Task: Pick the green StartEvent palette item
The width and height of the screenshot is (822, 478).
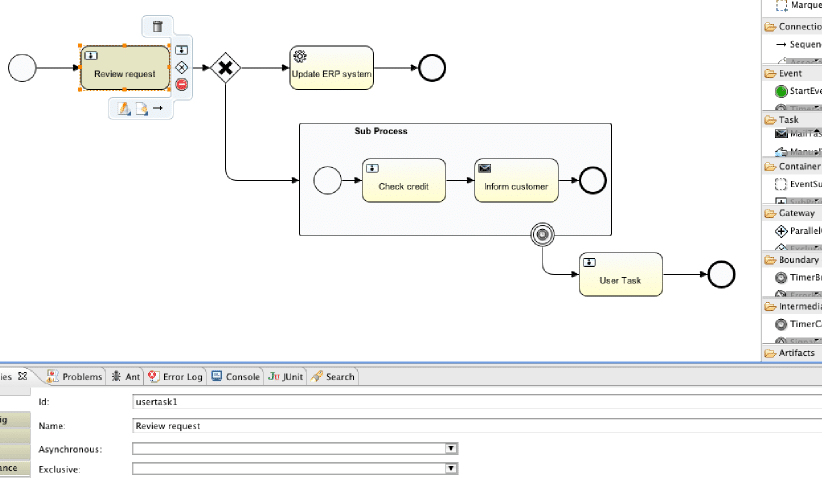Action: (798, 91)
